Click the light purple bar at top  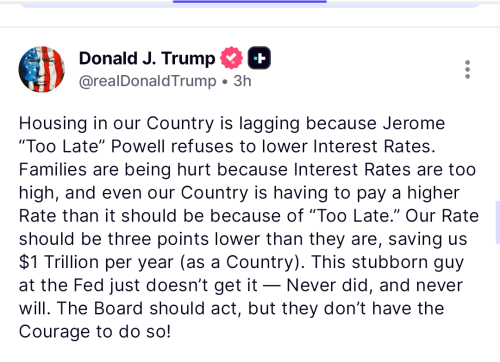coord(250,4)
